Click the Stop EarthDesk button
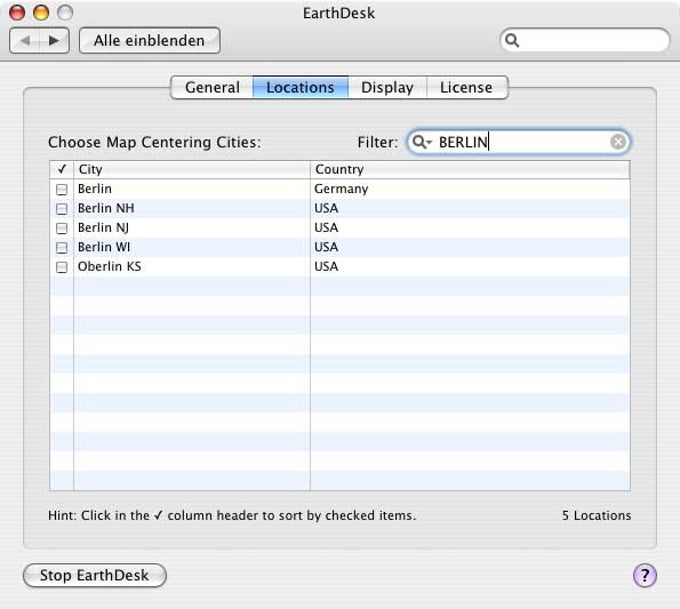 (x=95, y=575)
